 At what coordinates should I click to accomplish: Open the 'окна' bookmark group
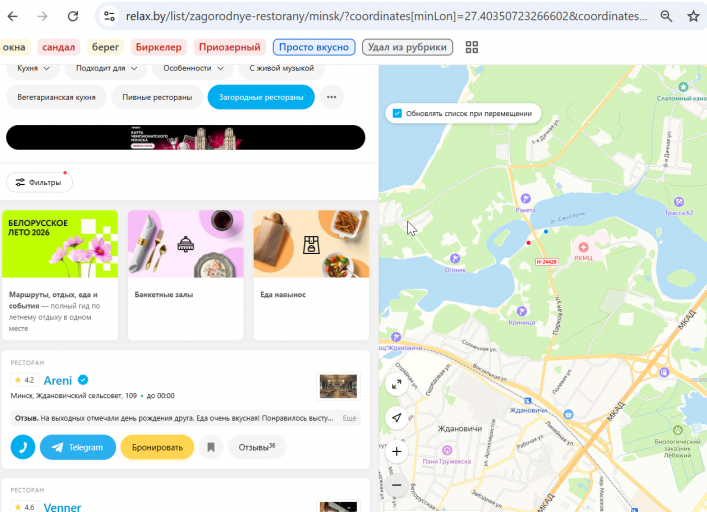point(14,47)
